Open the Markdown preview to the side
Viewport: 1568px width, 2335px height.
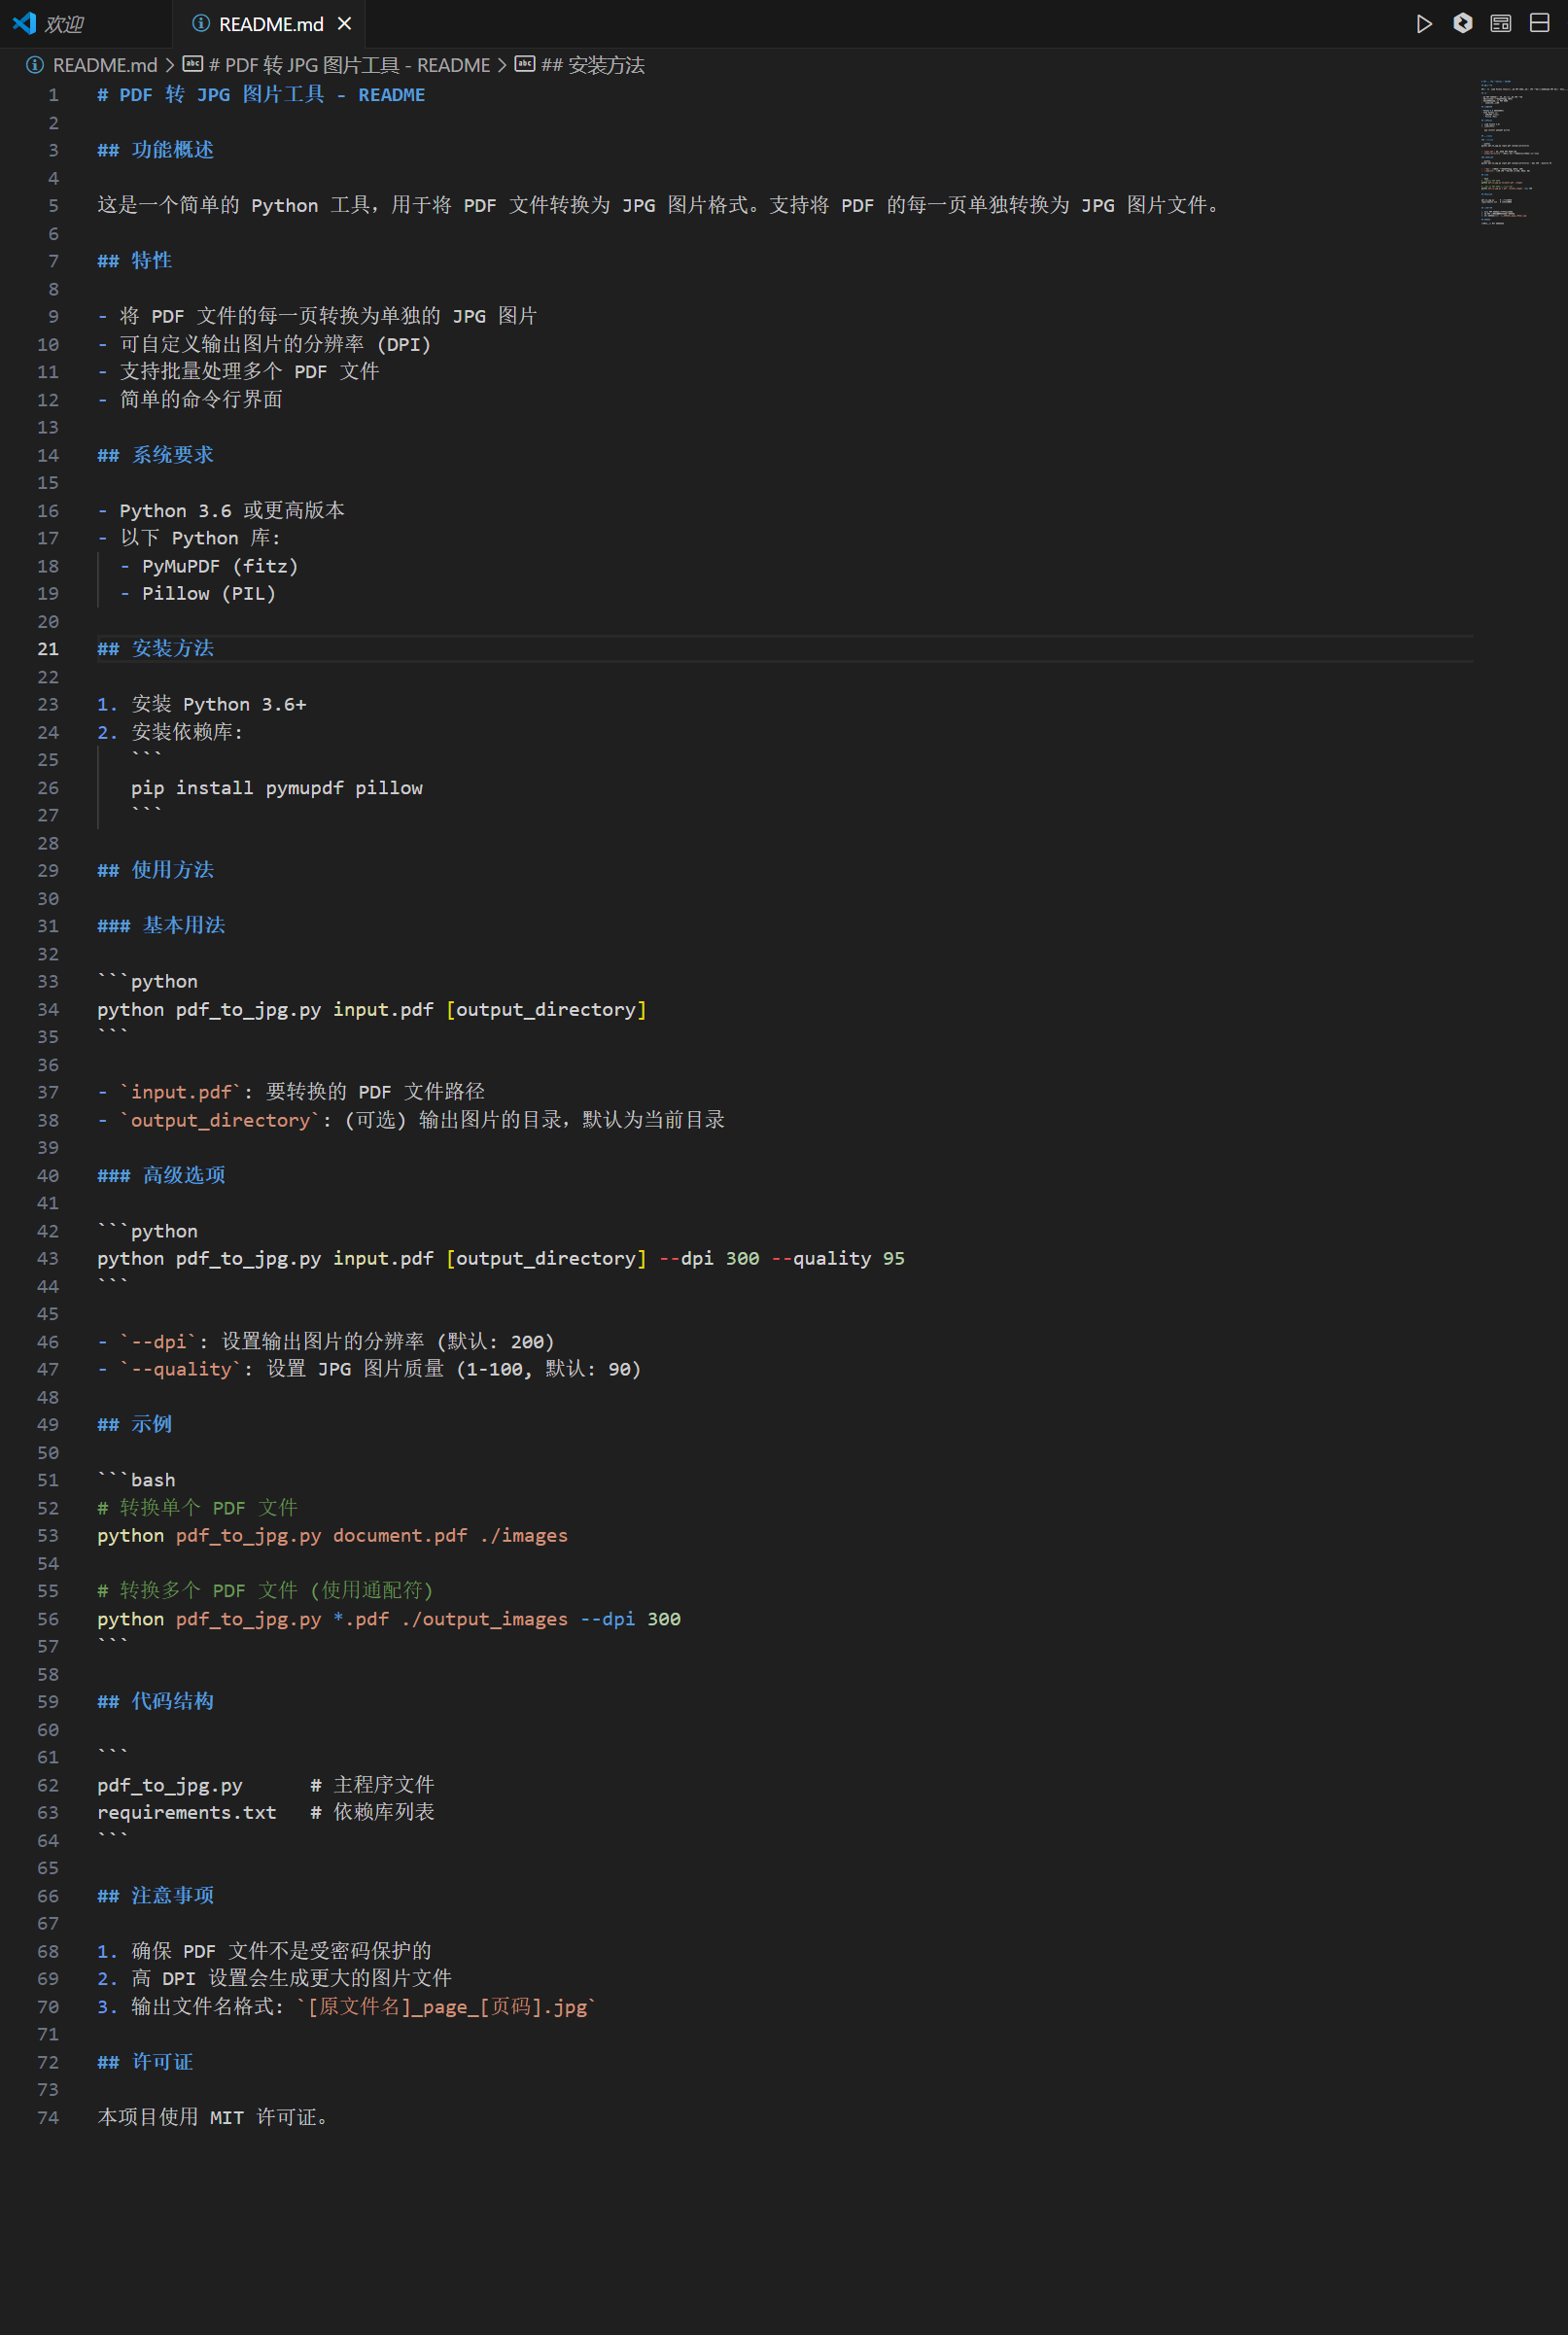pyautogui.click(x=1500, y=23)
